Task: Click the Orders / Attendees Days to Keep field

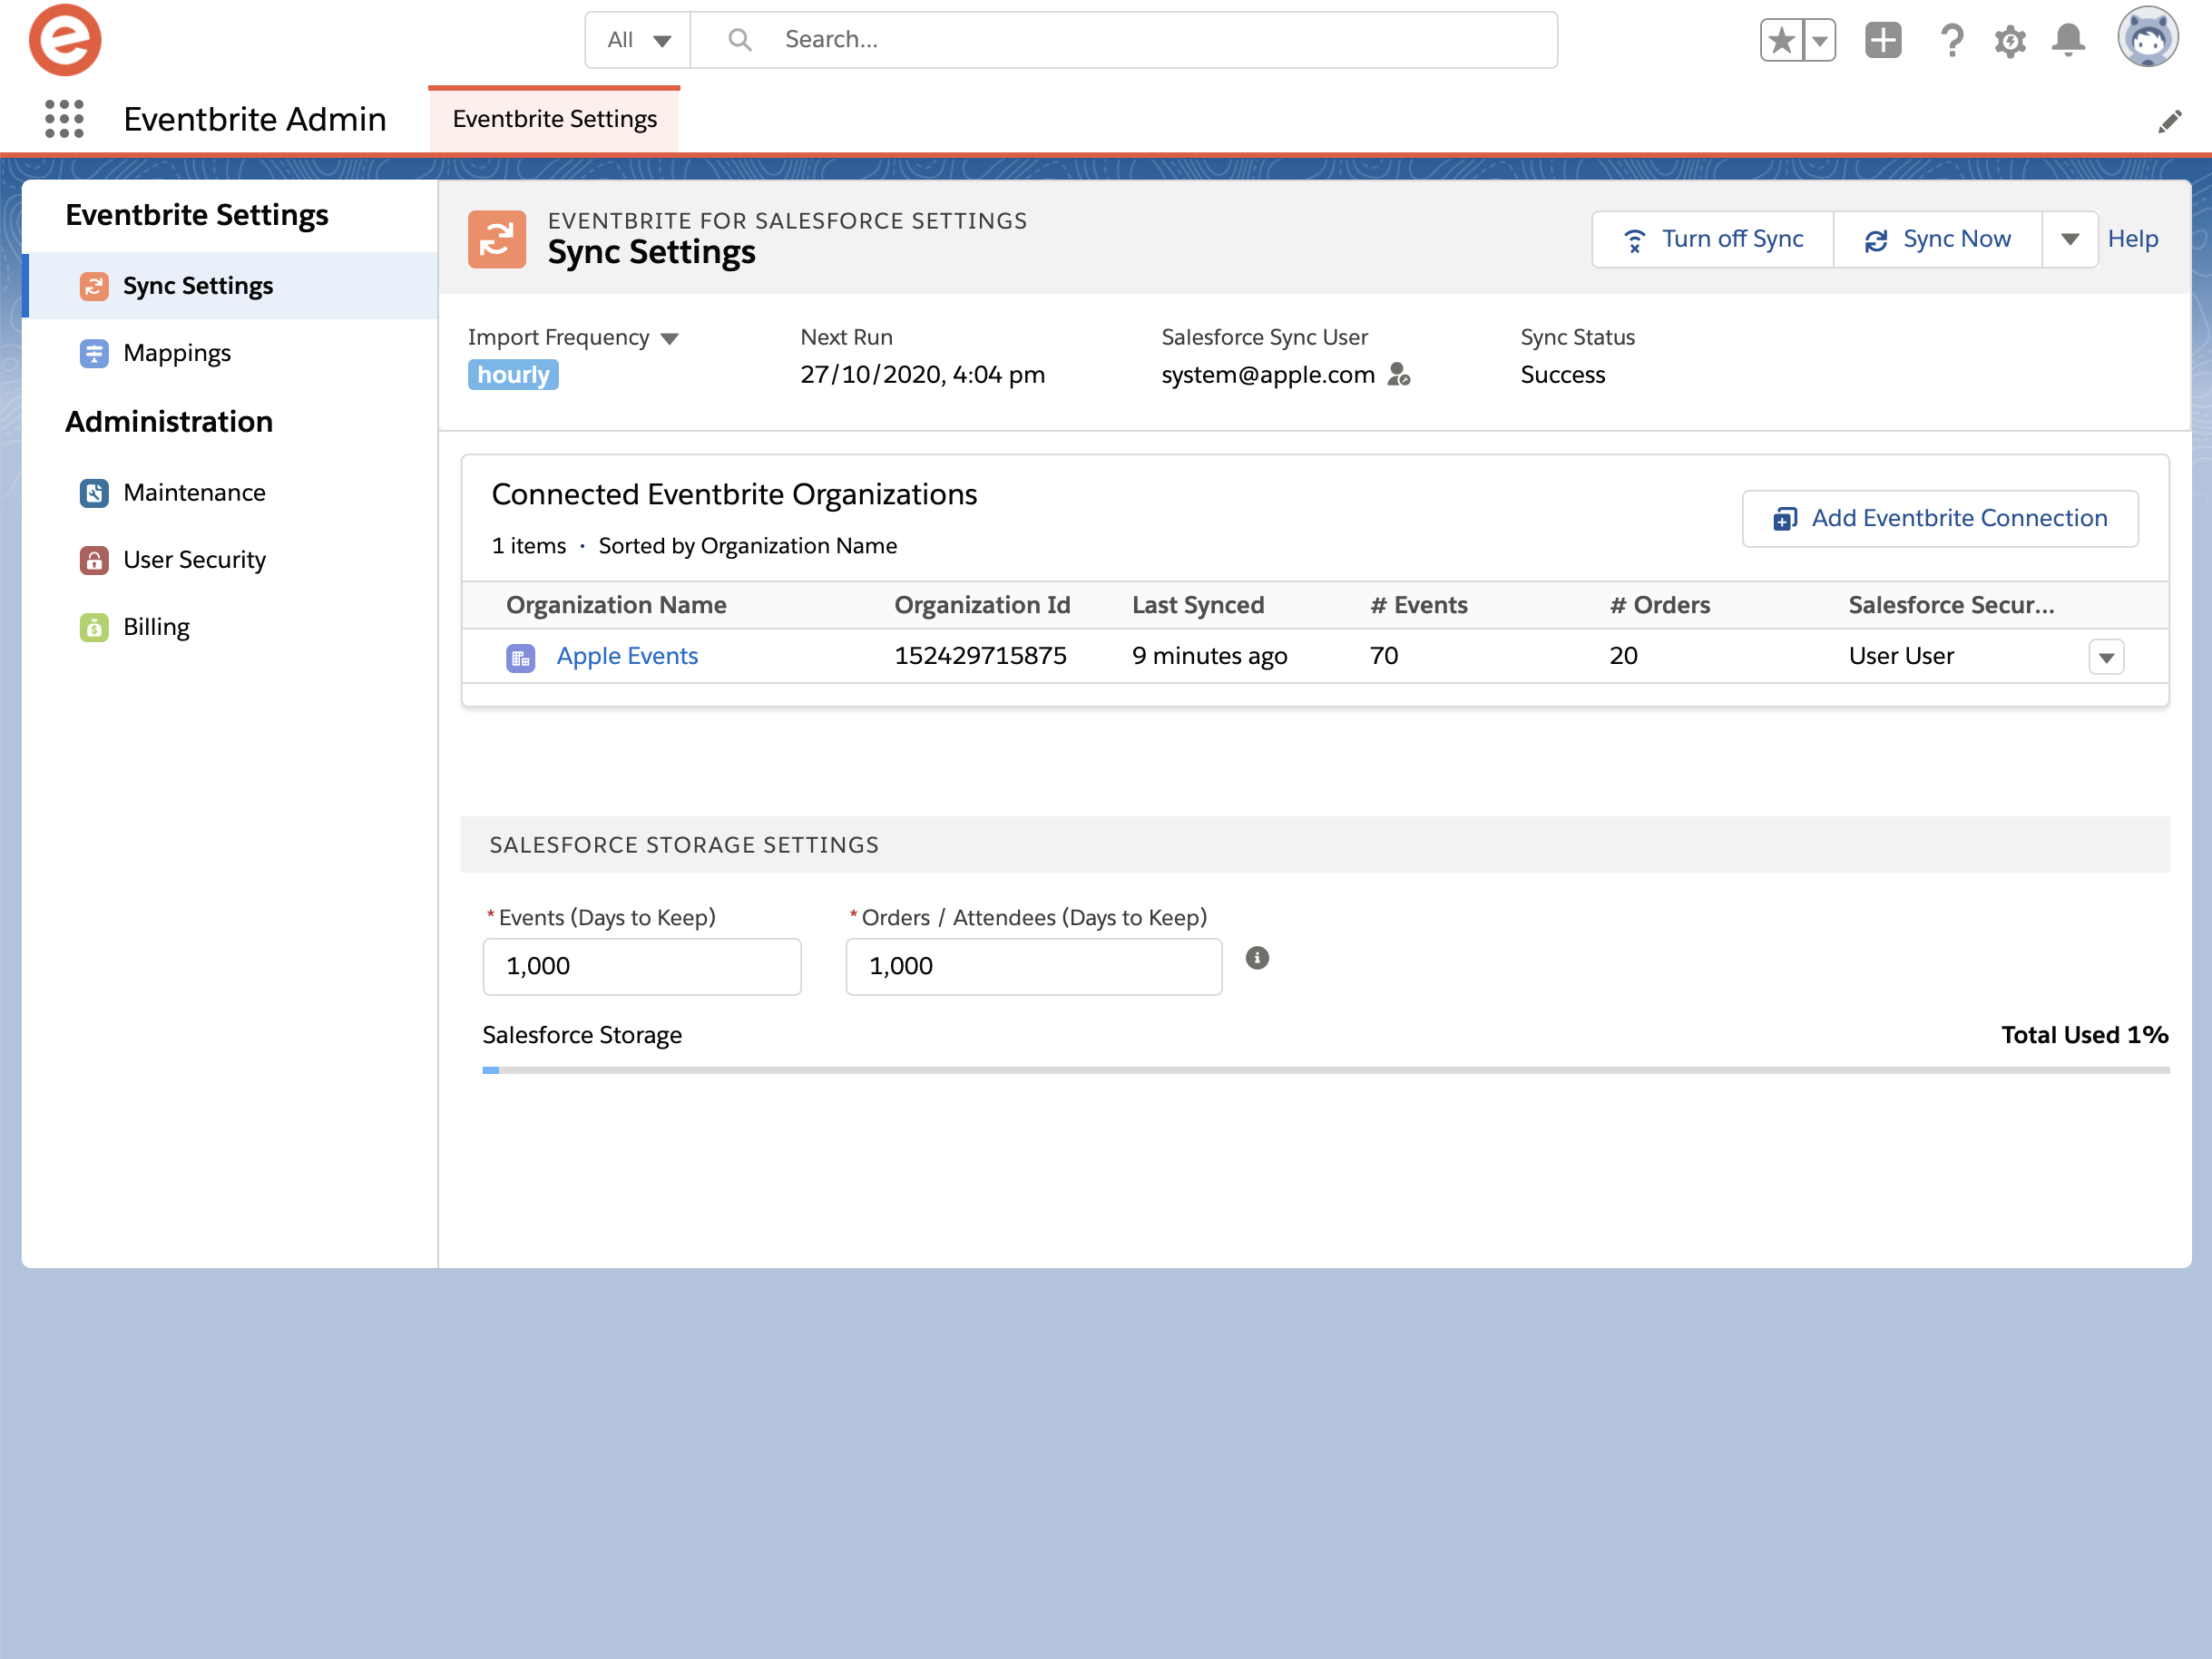Action: click(x=1034, y=966)
